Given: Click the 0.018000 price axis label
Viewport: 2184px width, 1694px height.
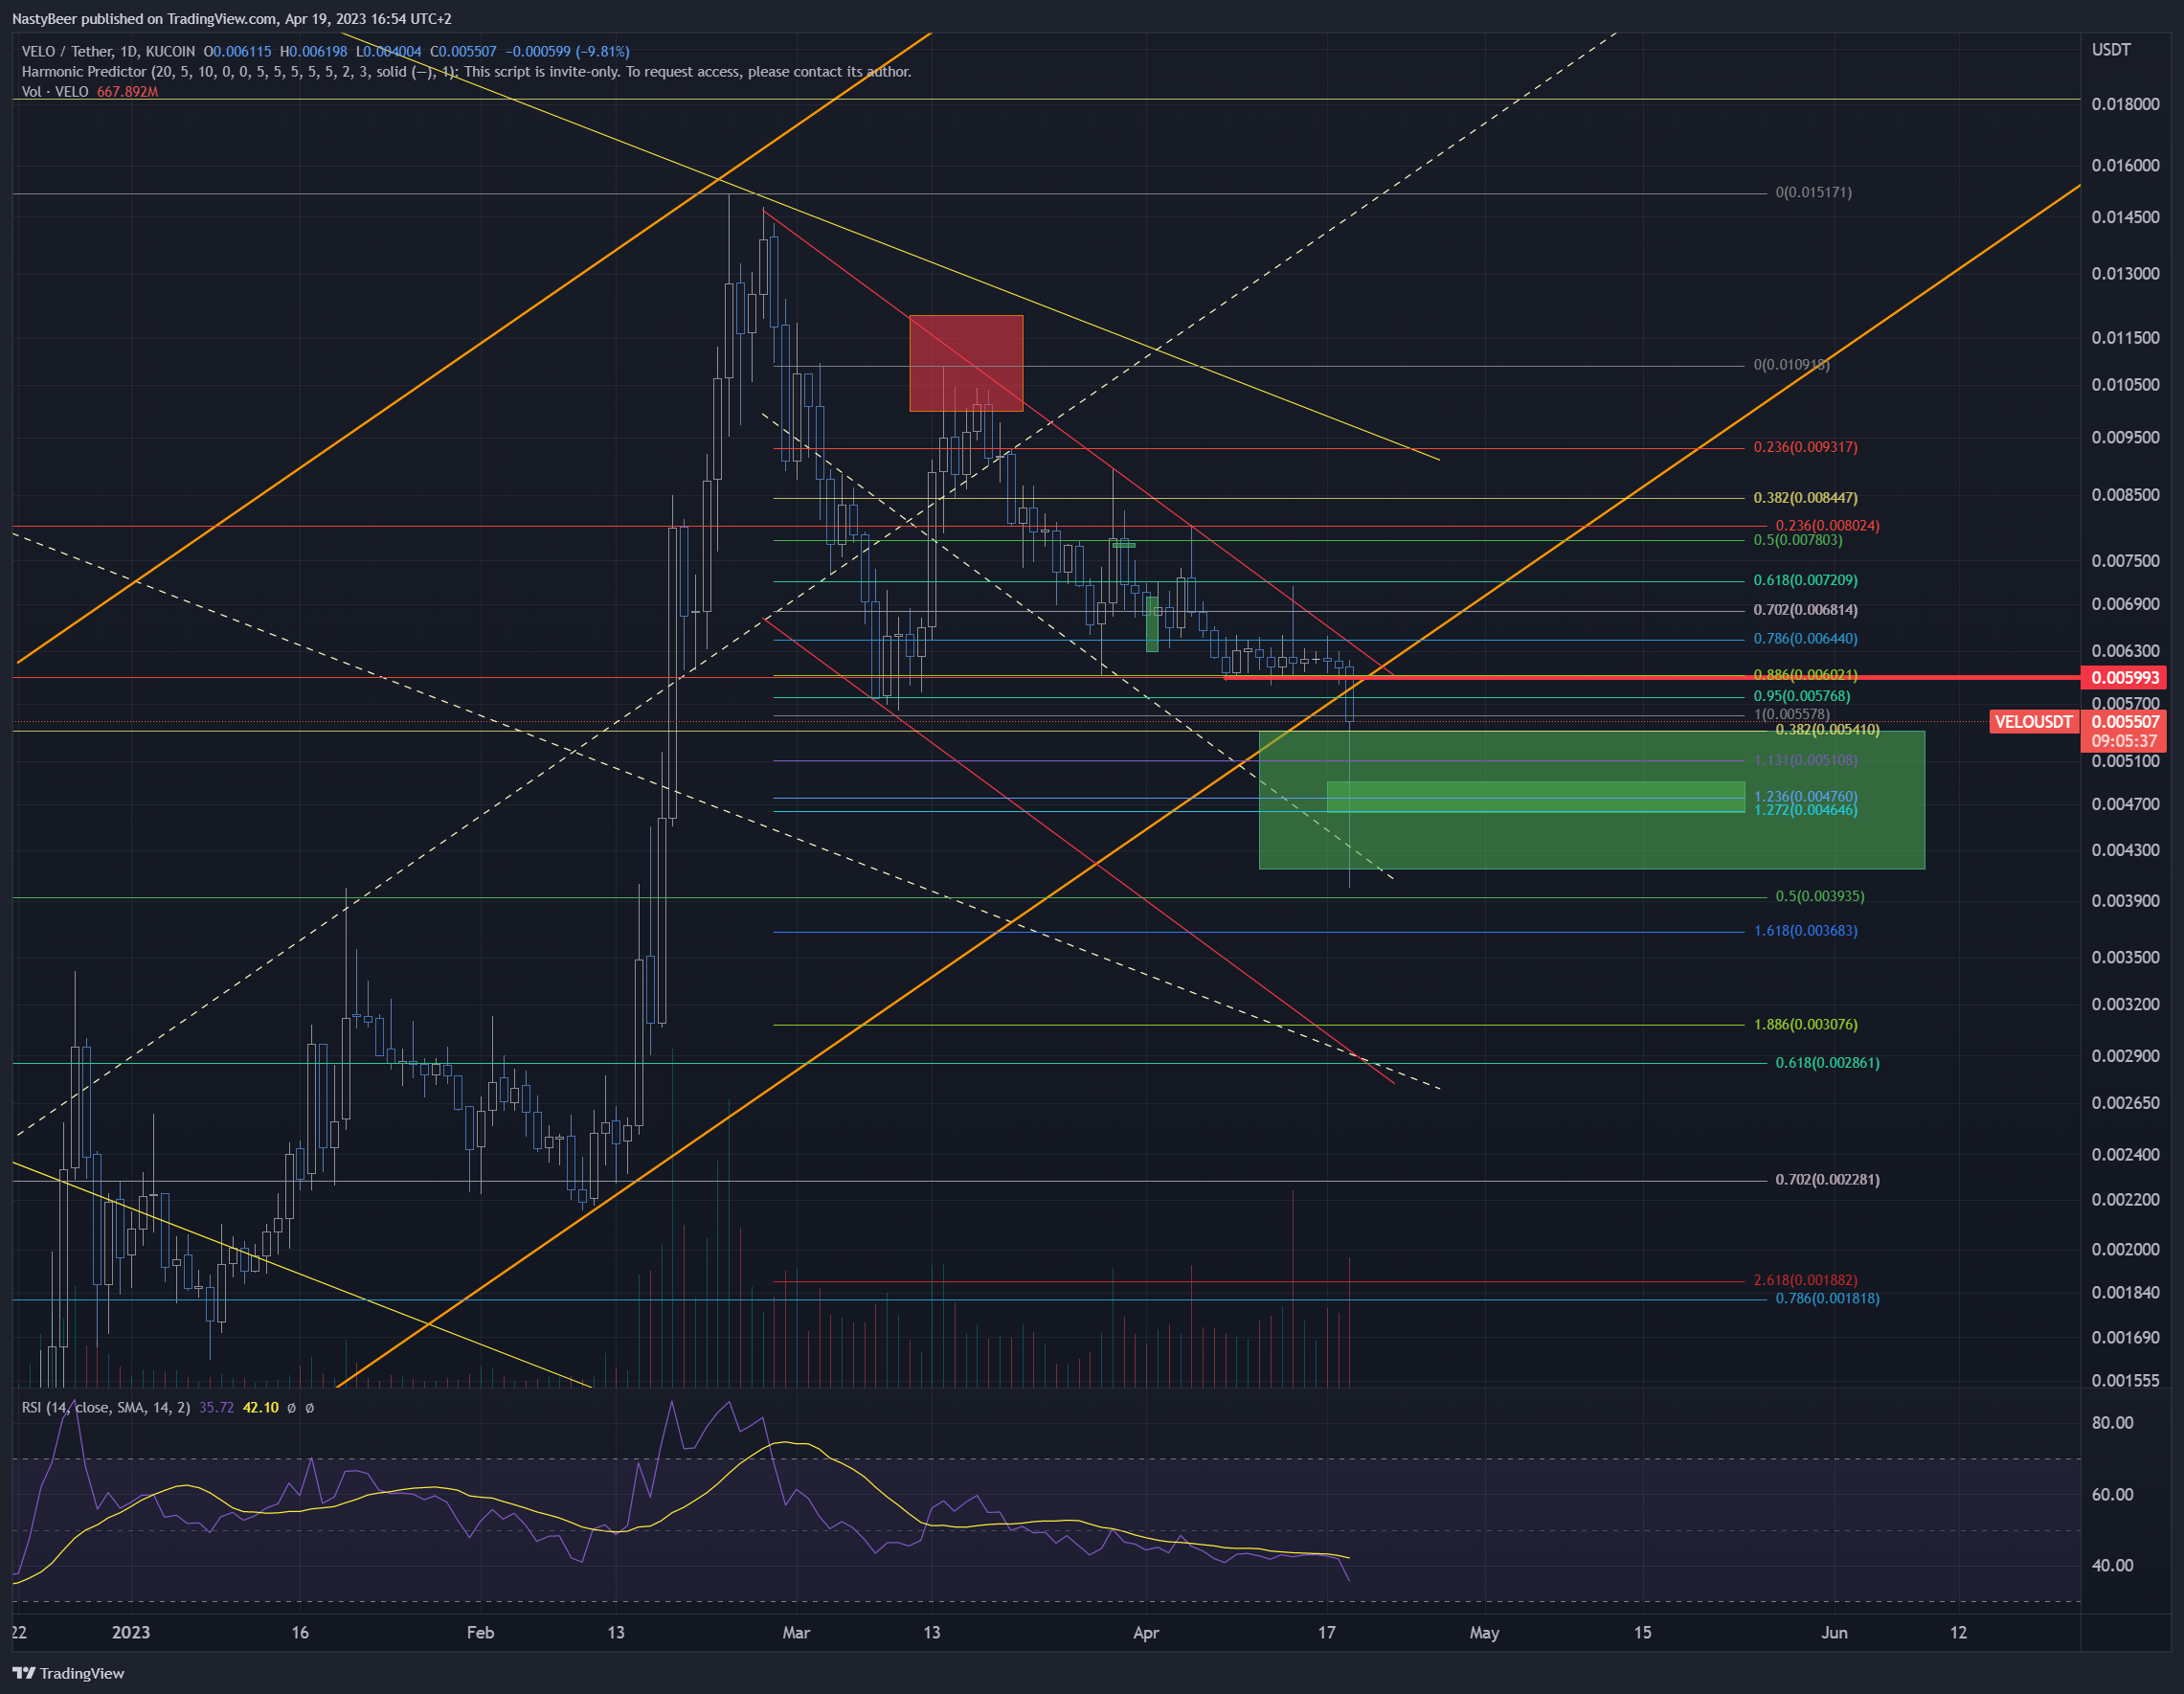Looking at the screenshot, I should pyautogui.click(x=2125, y=104).
